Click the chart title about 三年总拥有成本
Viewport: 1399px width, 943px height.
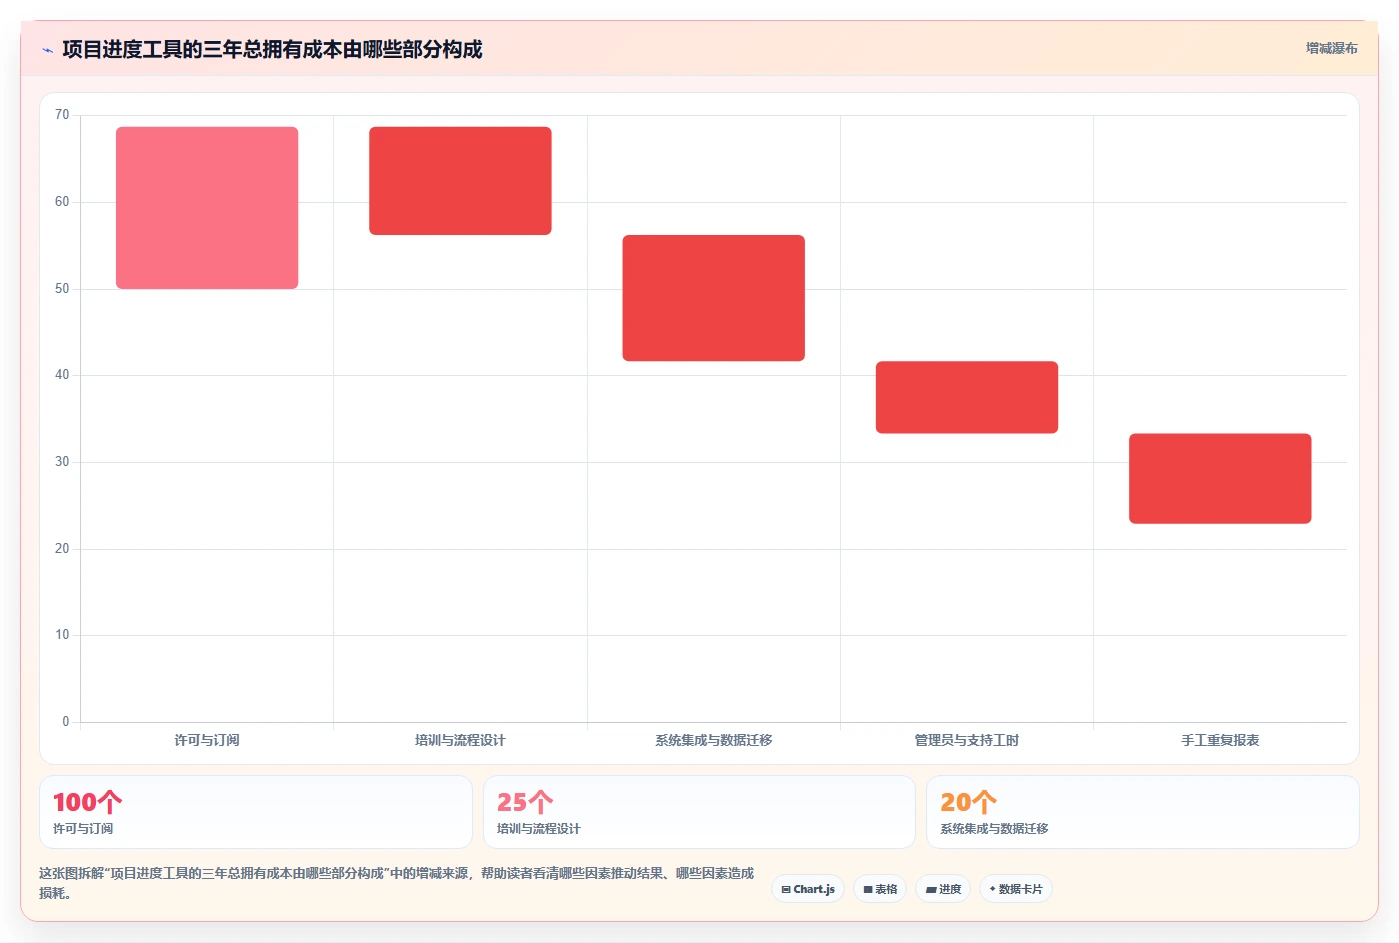tap(272, 49)
